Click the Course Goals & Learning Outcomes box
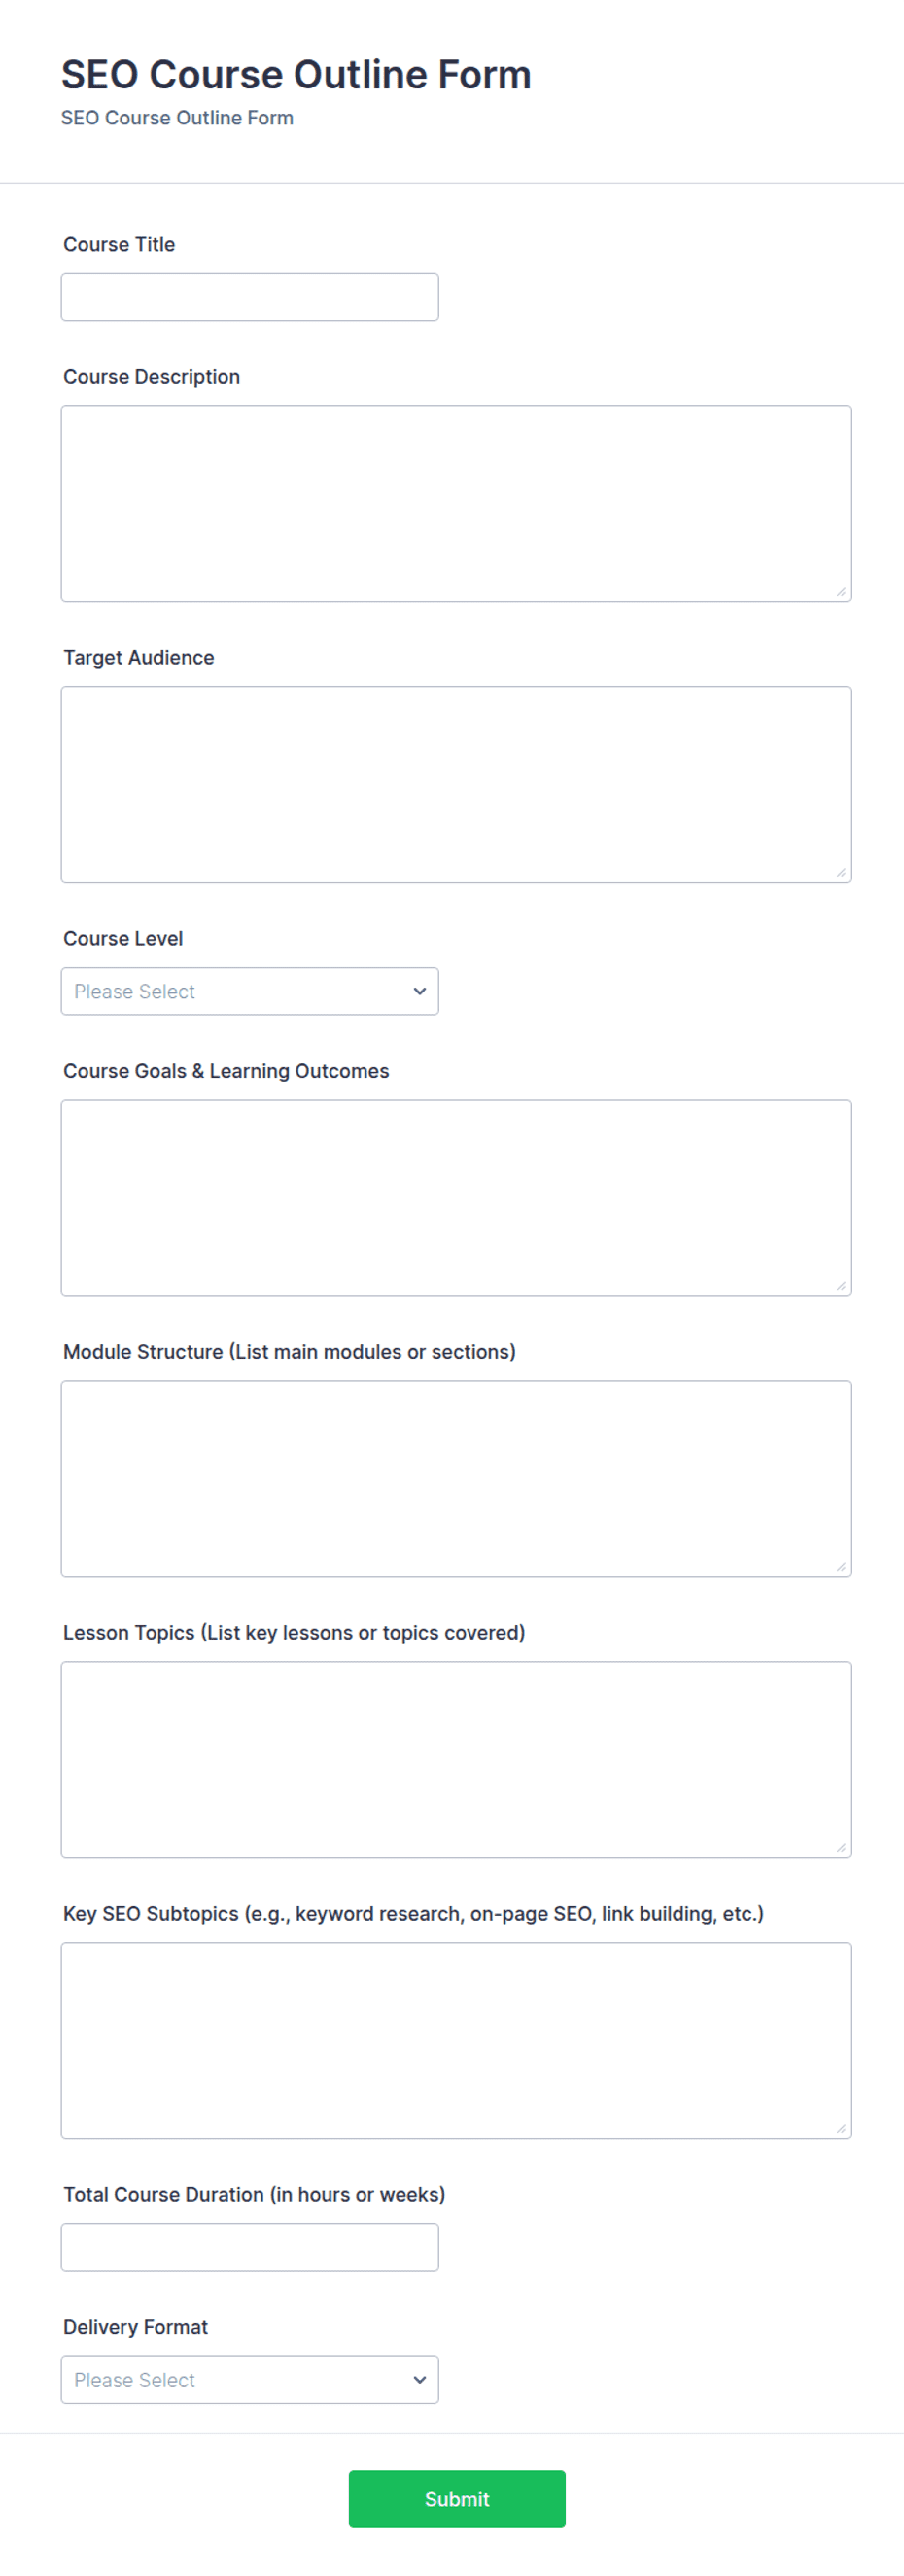This screenshot has height=2576, width=904. (456, 1198)
